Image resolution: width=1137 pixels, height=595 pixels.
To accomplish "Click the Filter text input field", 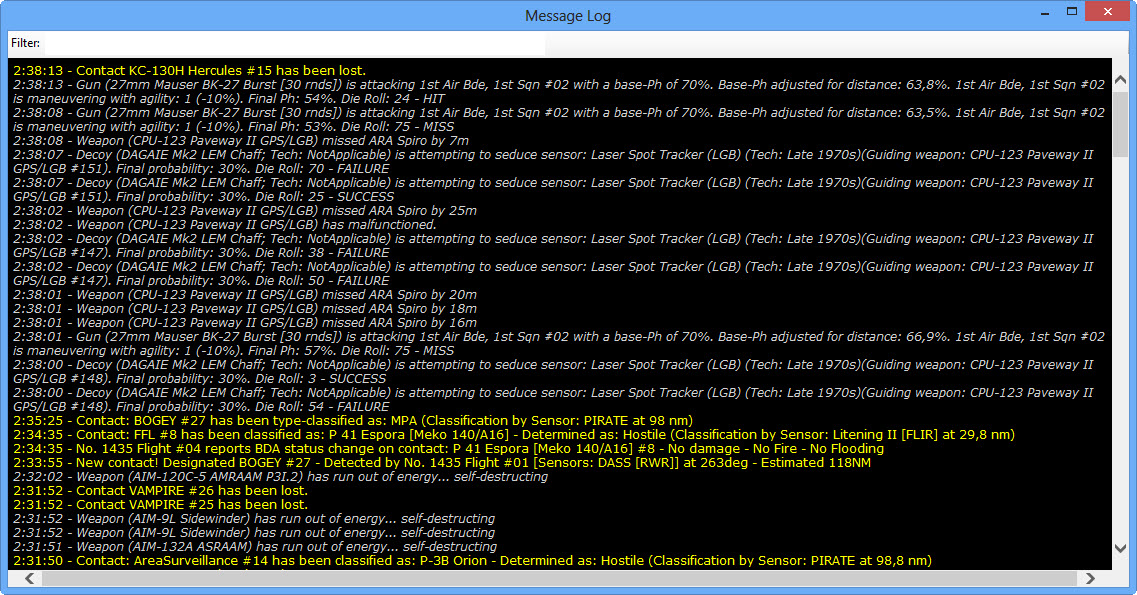I will (x=294, y=43).
